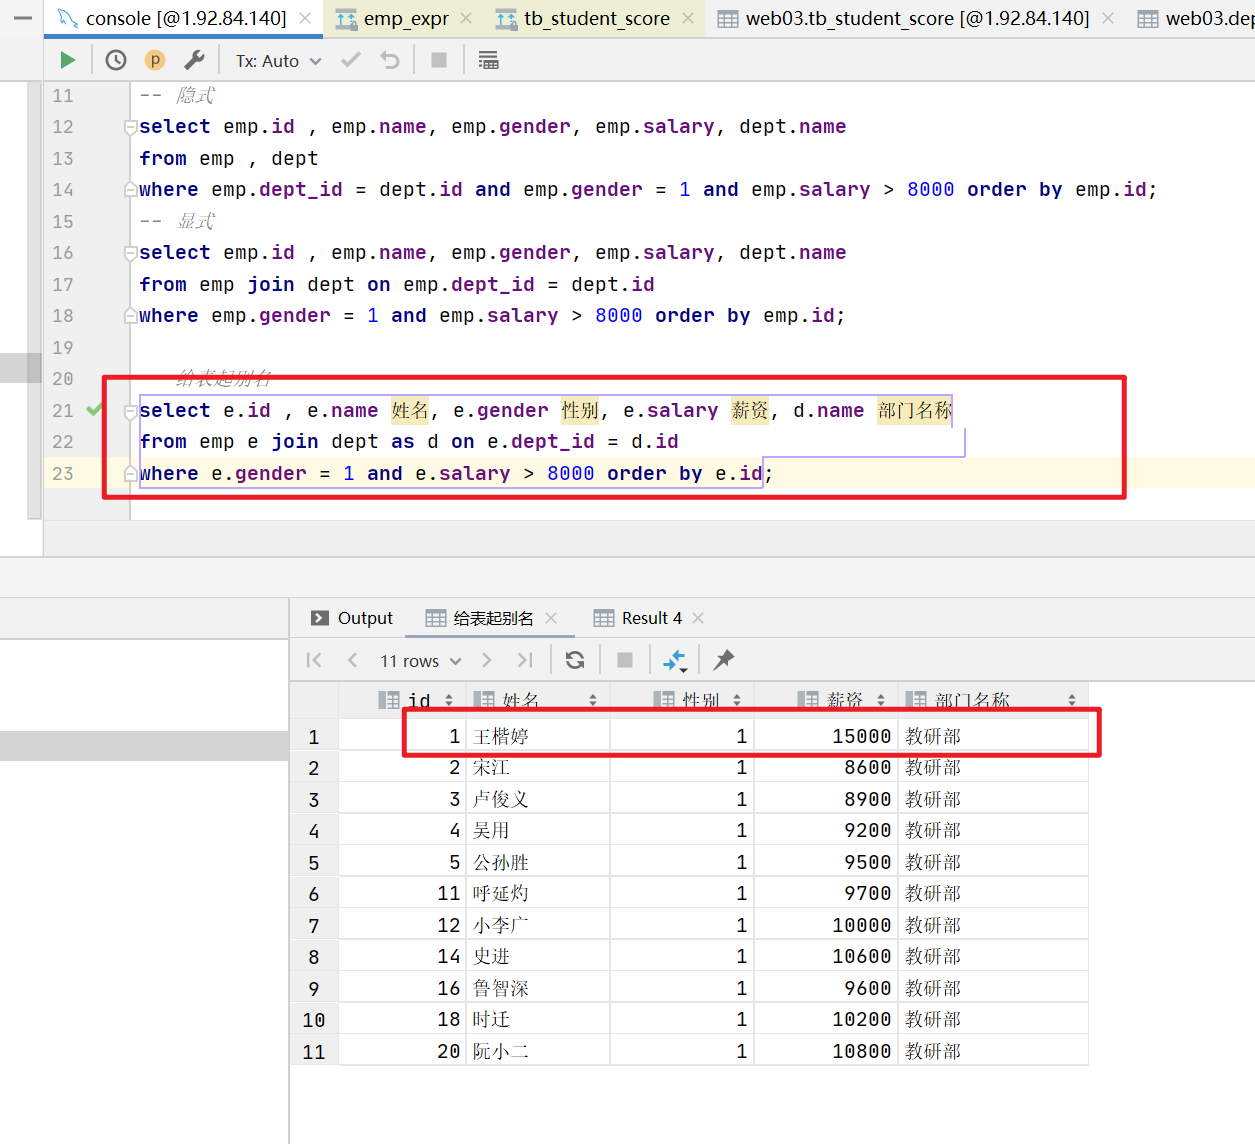
Task: Pin the result tab with pin icon
Action: tap(724, 660)
